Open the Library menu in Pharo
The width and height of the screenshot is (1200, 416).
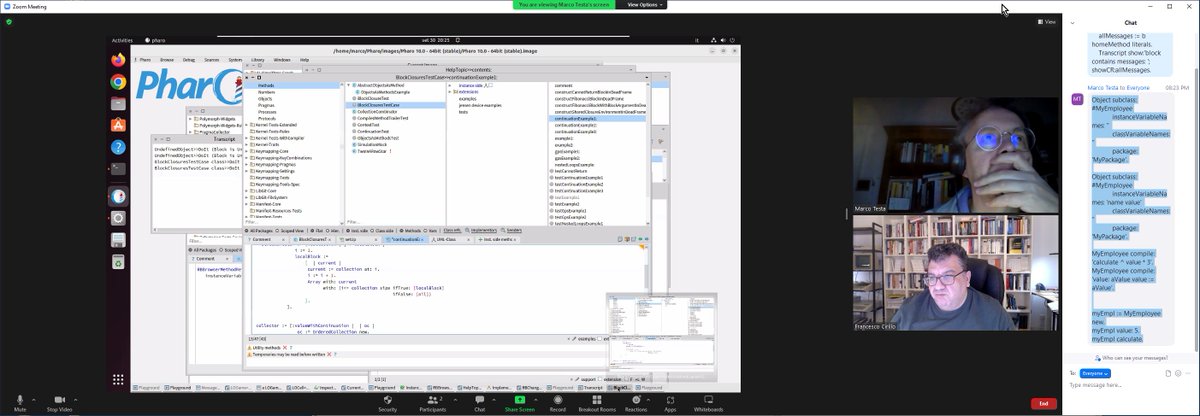[258, 60]
